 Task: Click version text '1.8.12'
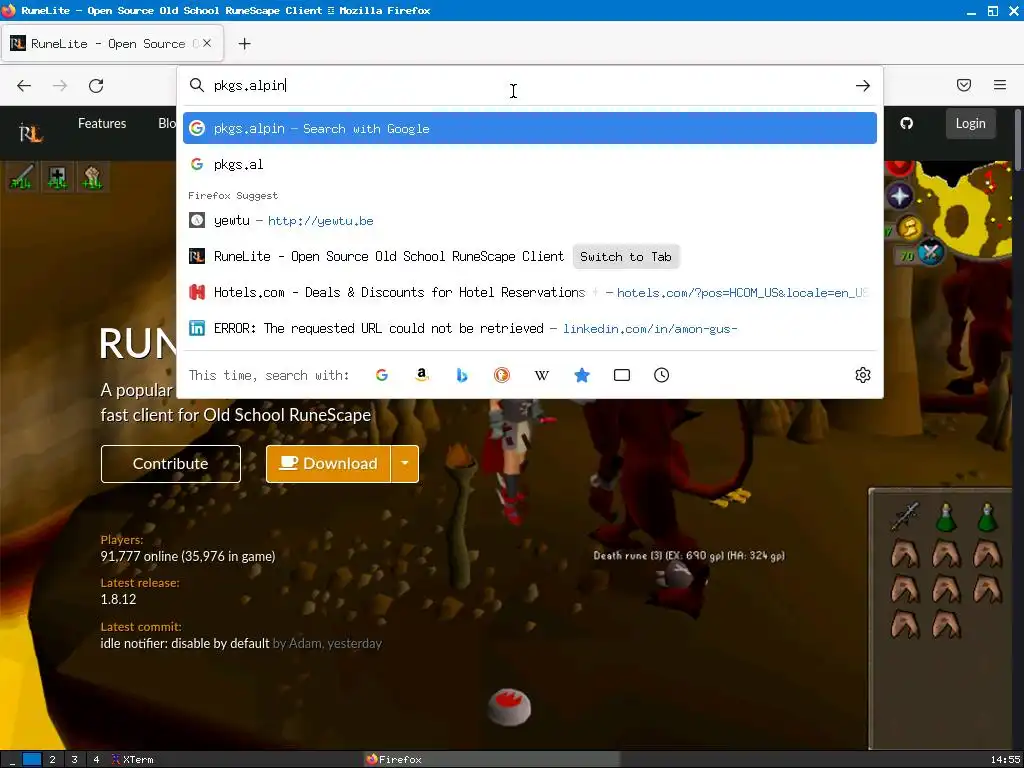[x=118, y=600]
